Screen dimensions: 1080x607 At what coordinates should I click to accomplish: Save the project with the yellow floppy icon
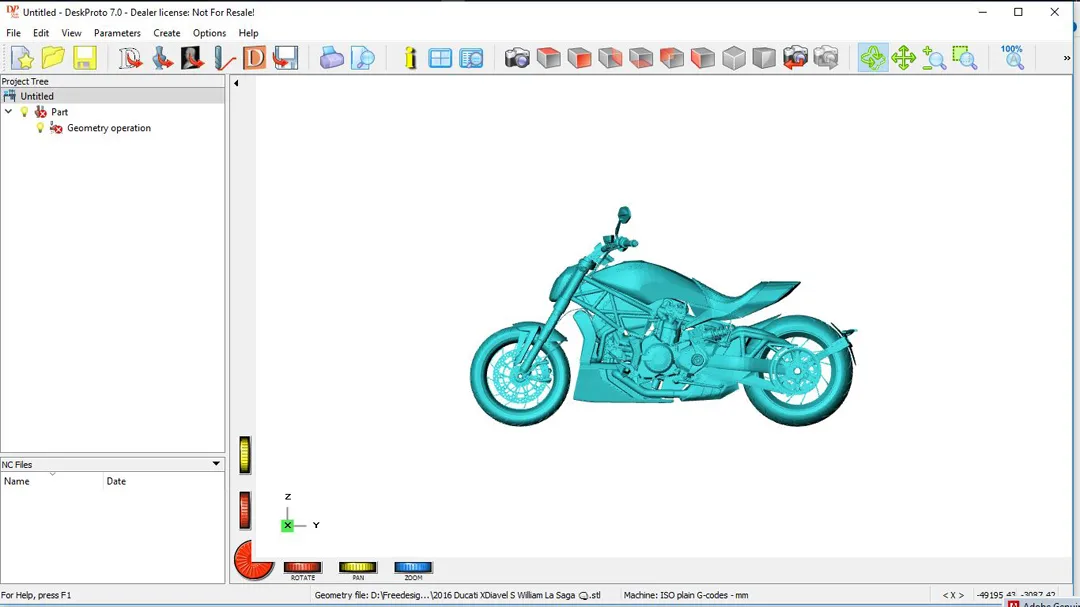click(x=85, y=58)
